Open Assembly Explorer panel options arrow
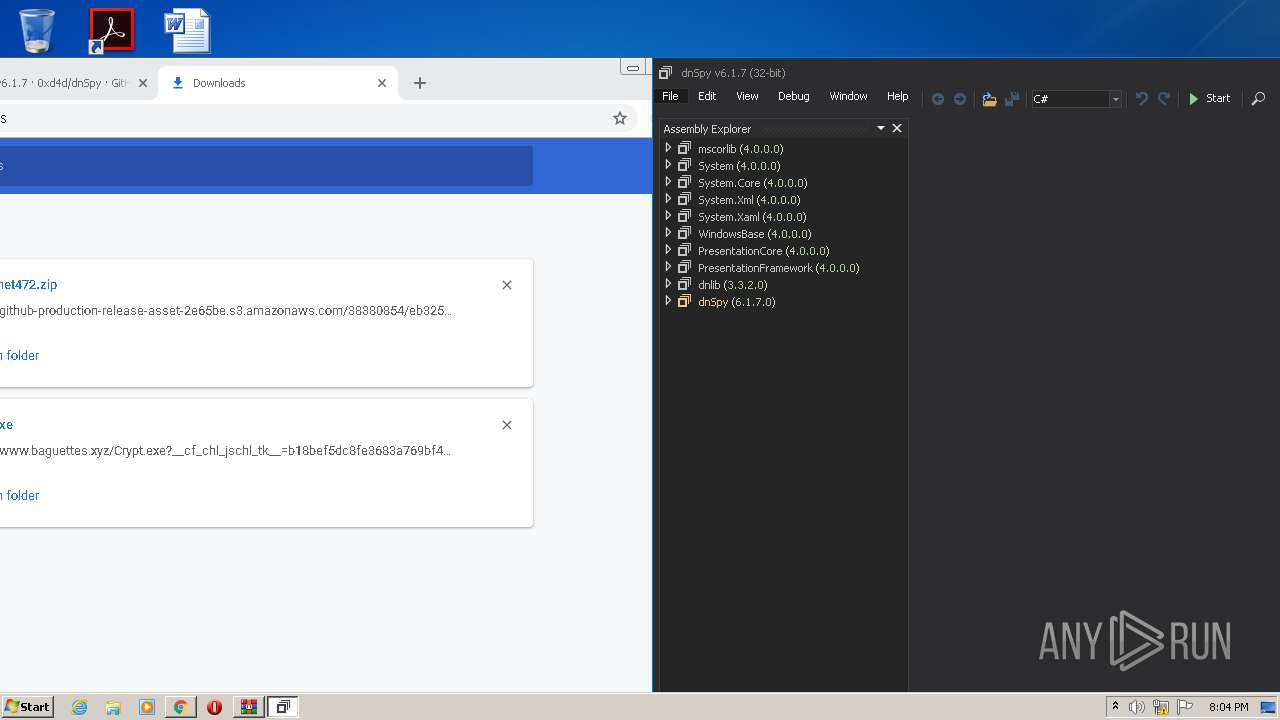This screenshot has width=1280, height=720. (881, 128)
